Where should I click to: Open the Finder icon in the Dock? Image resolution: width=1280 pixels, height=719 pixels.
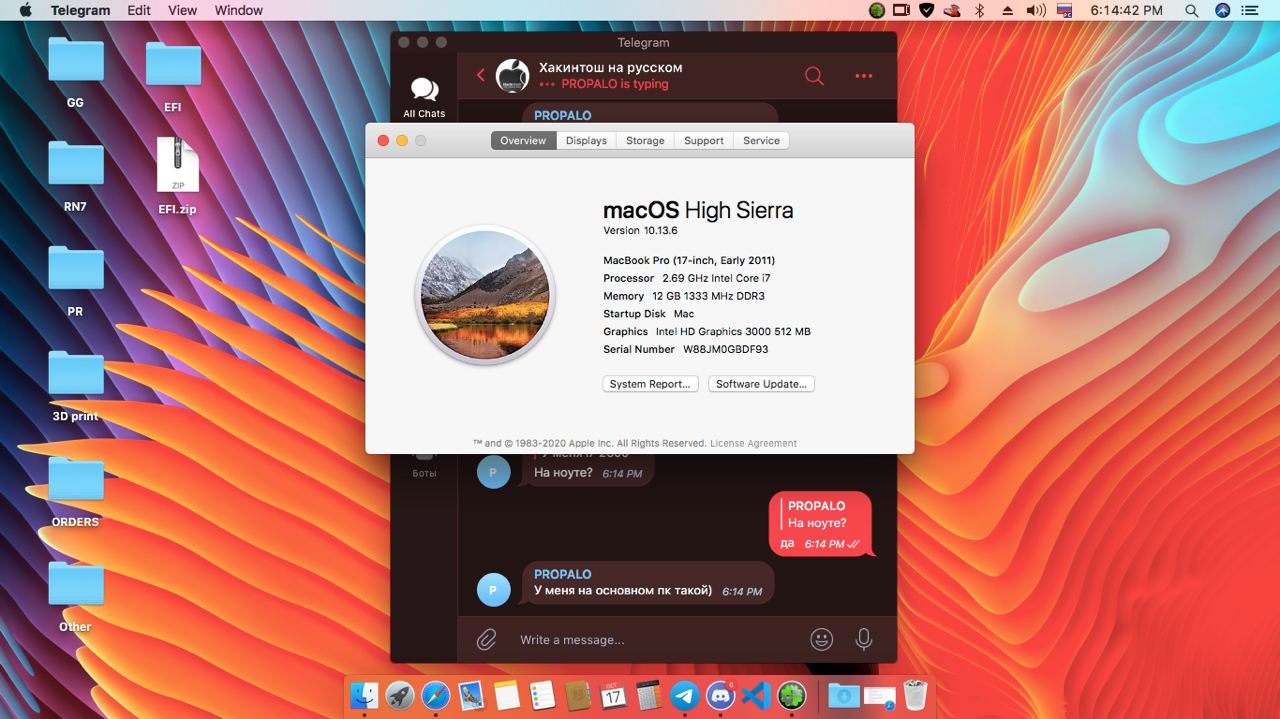(364, 696)
